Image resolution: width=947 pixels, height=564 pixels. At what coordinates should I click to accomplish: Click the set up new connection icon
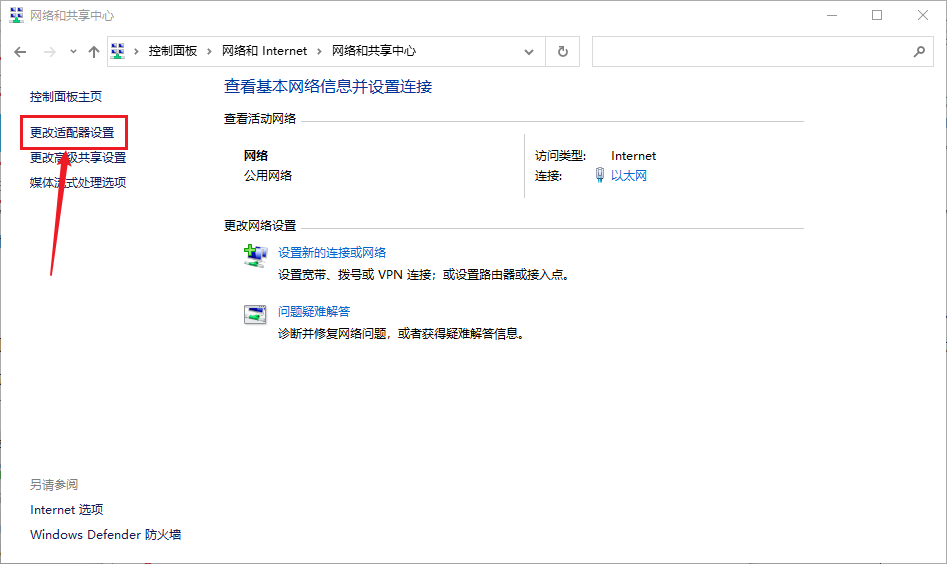tap(255, 256)
